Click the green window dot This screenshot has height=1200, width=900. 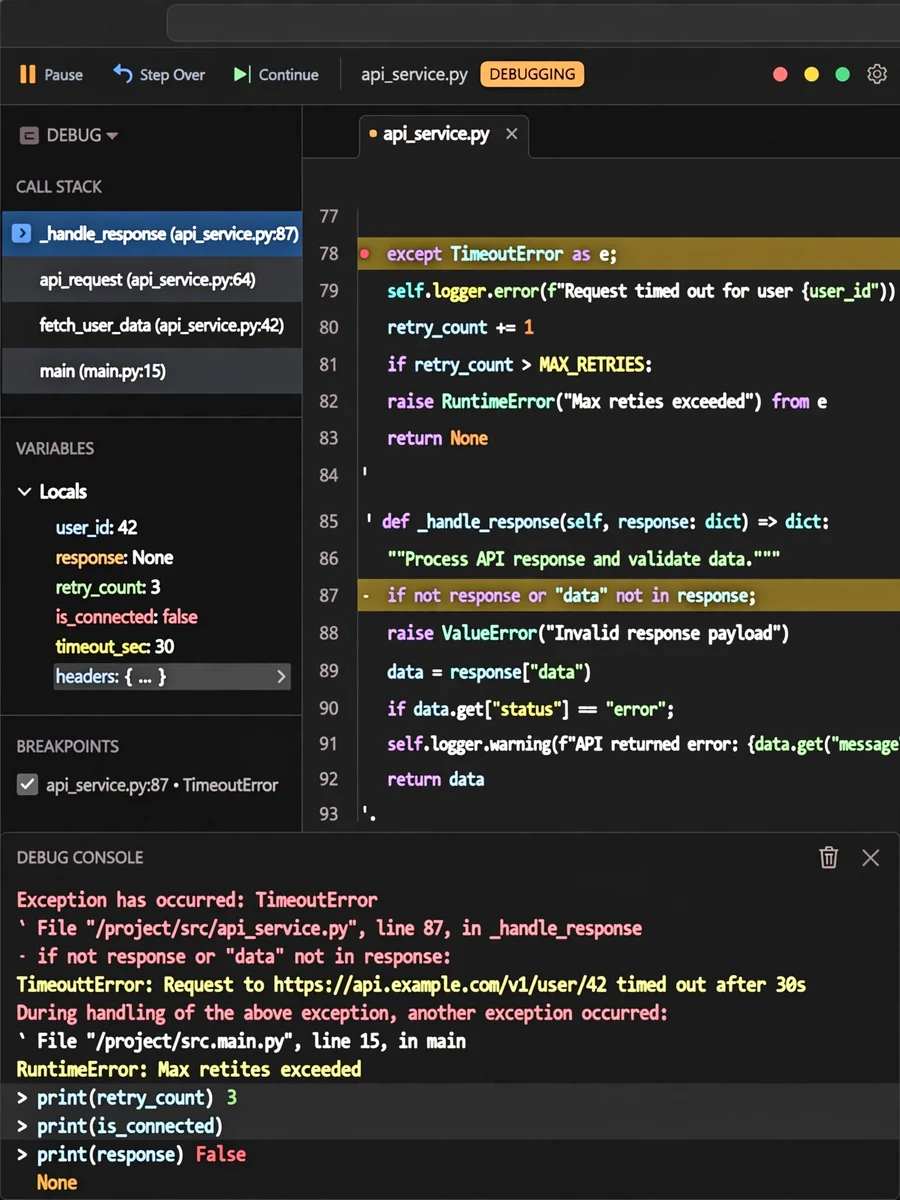click(x=842, y=74)
